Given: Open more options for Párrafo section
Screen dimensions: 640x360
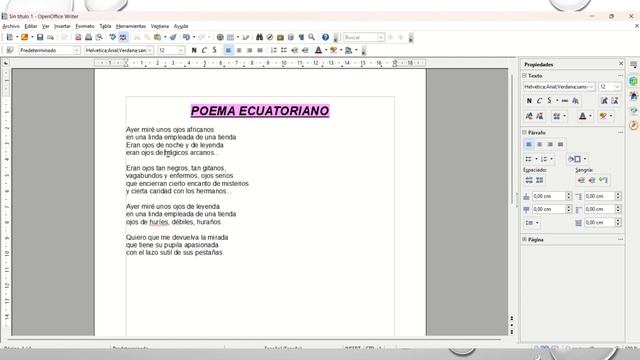Looking at the screenshot, I should pyautogui.click(x=620, y=133).
